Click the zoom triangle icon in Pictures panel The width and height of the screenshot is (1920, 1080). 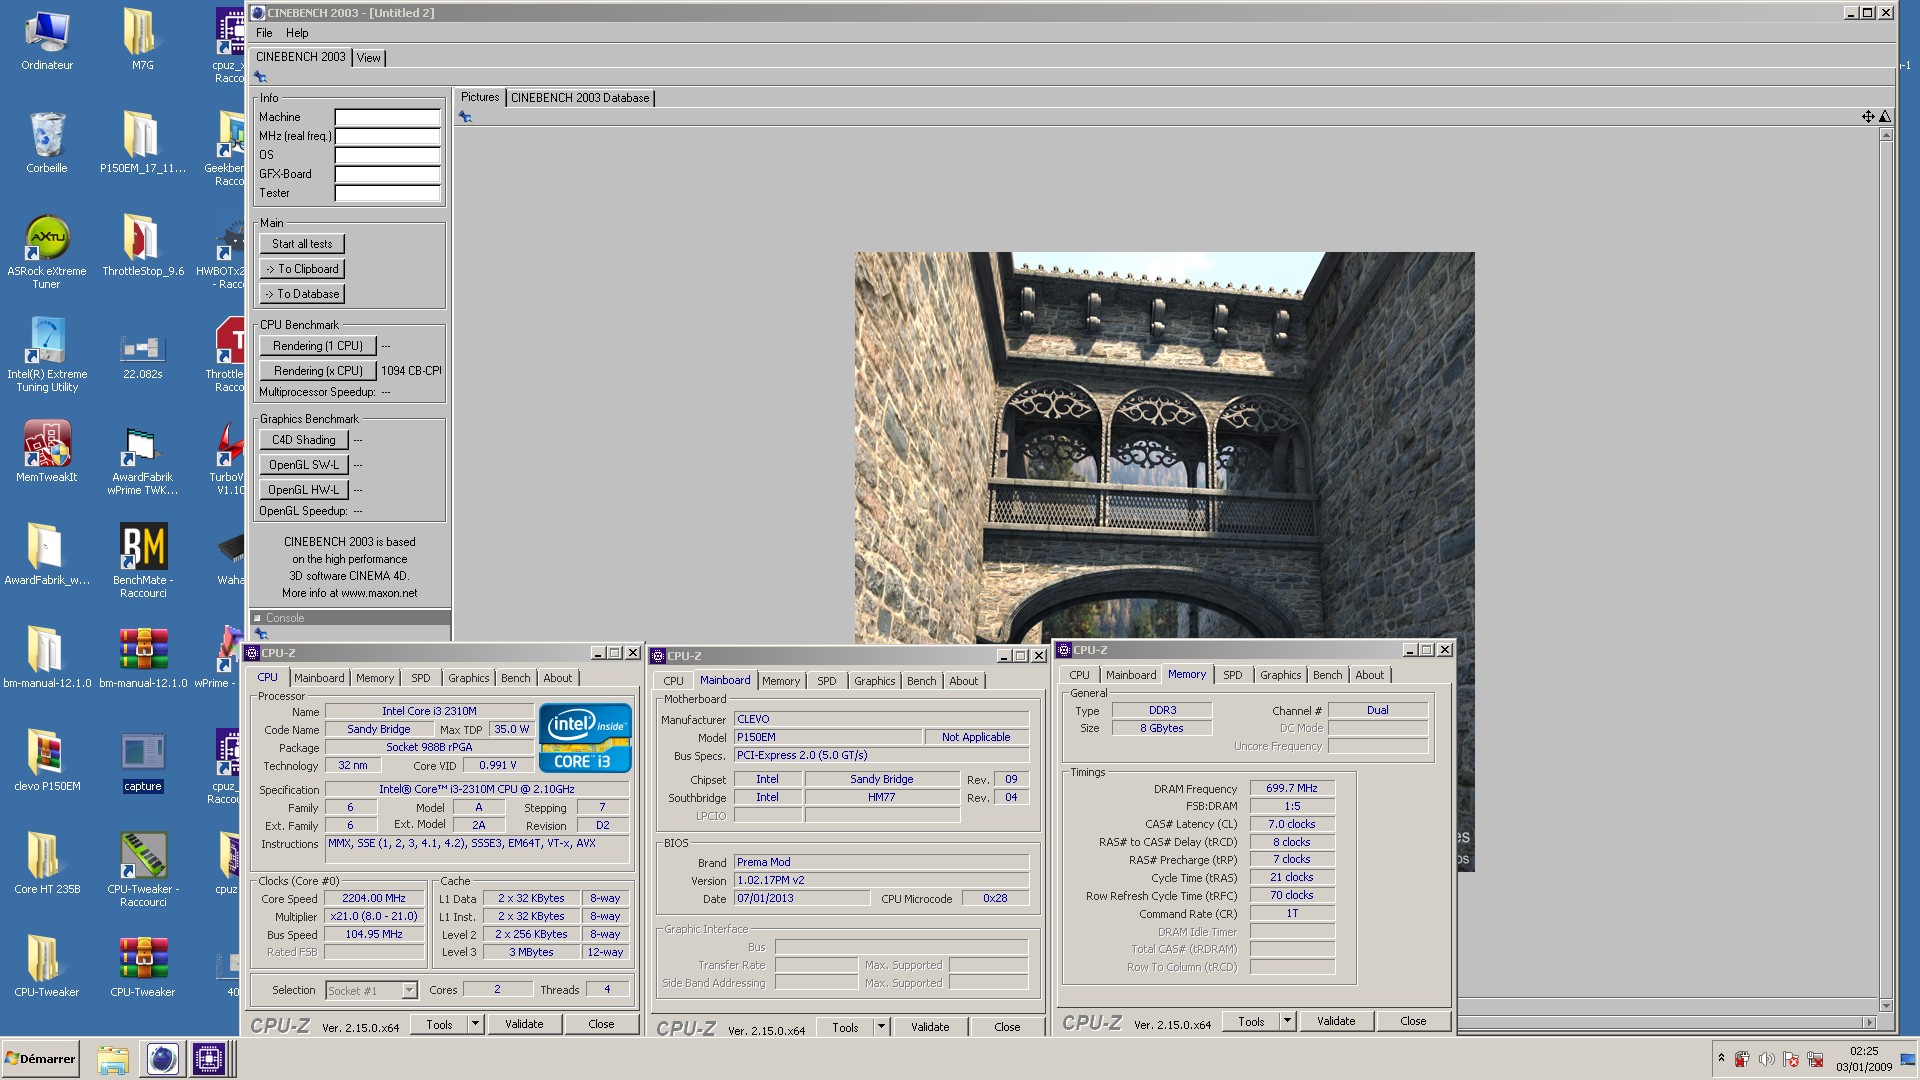click(1884, 116)
